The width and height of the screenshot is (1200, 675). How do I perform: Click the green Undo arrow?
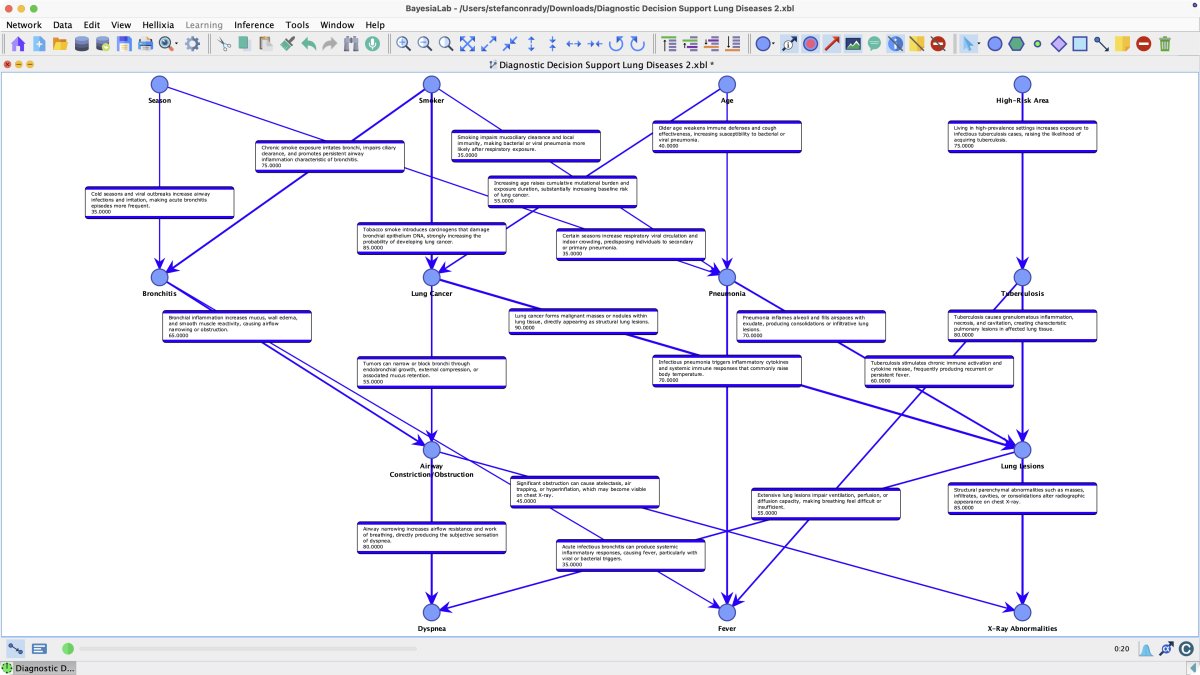[x=308, y=44]
